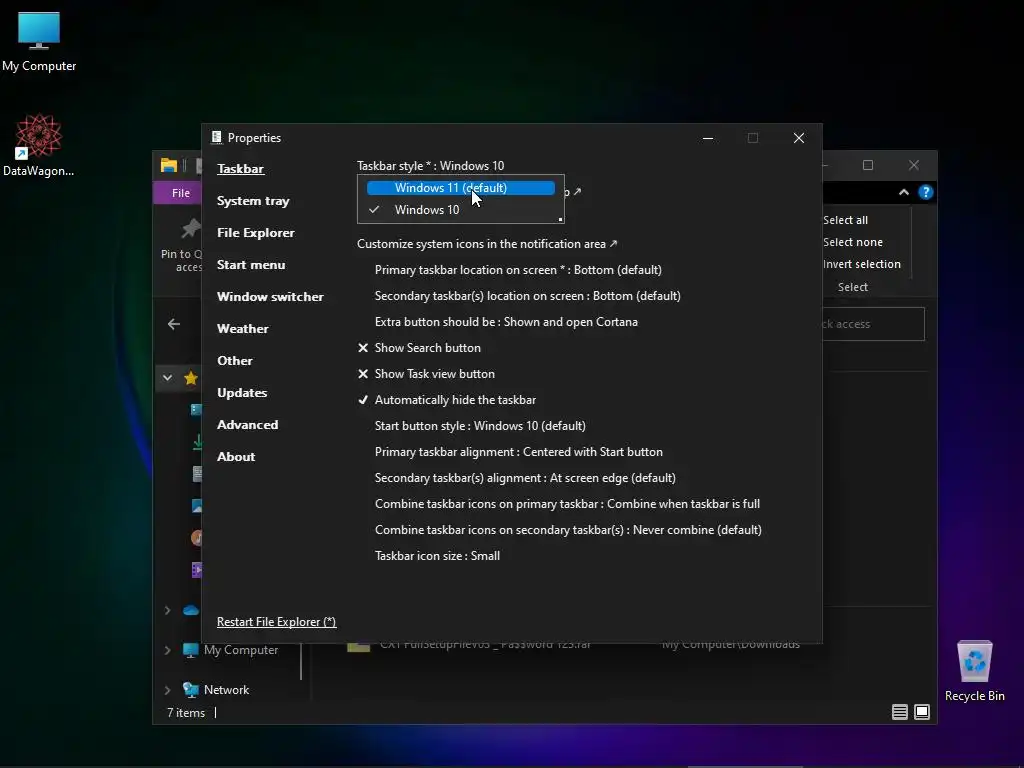Open the Taskbar settings section
The image size is (1024, 768).
pyautogui.click(x=240, y=168)
